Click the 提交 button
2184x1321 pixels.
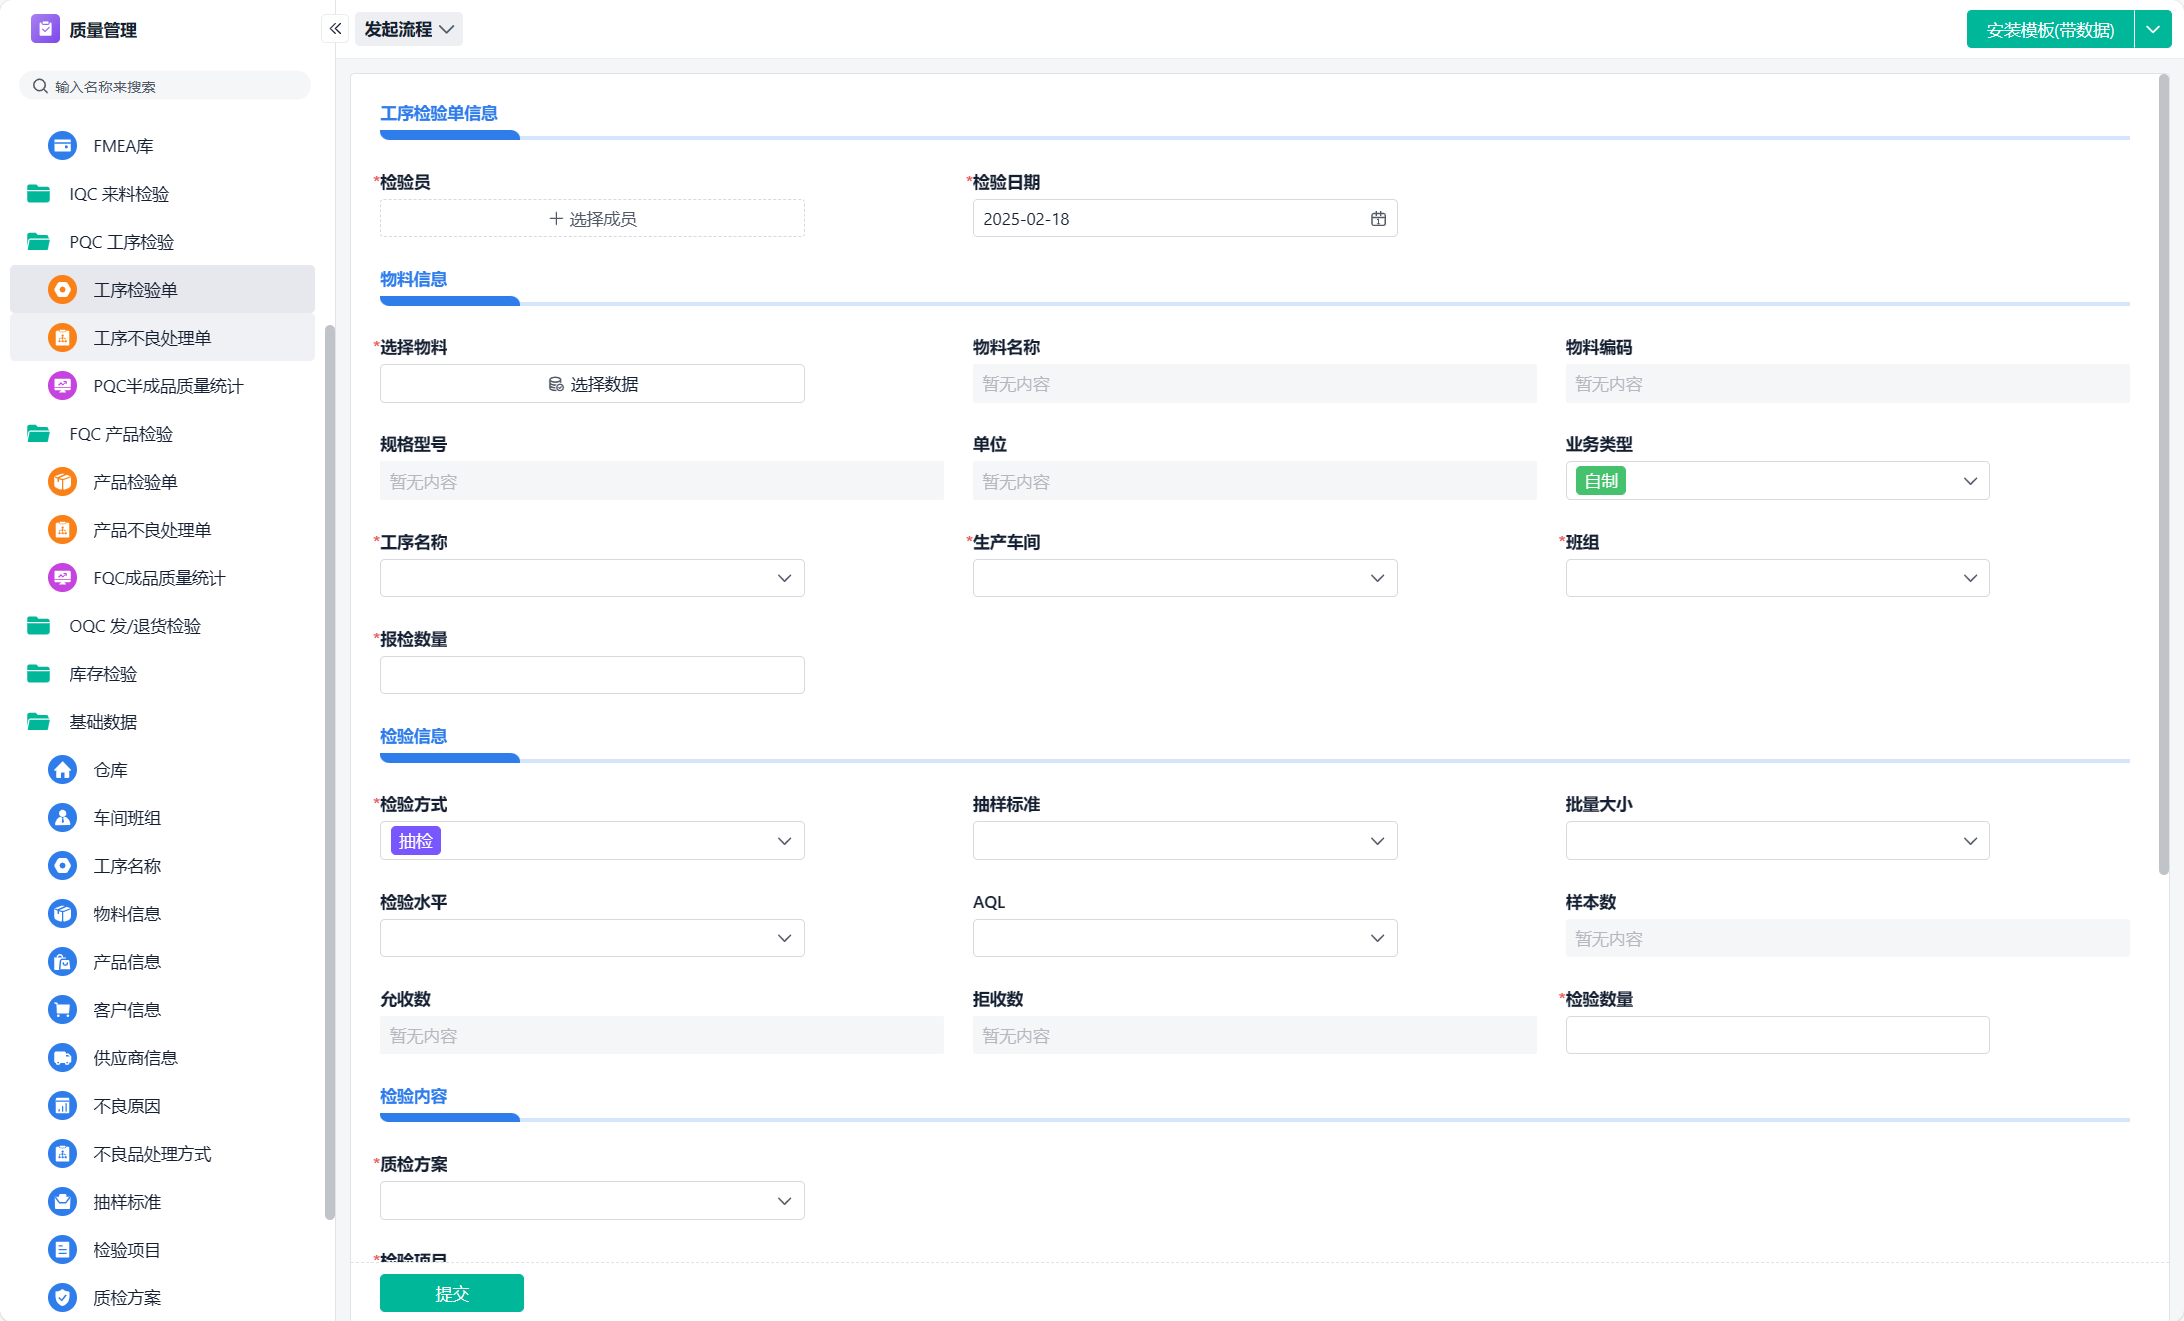click(x=452, y=1293)
